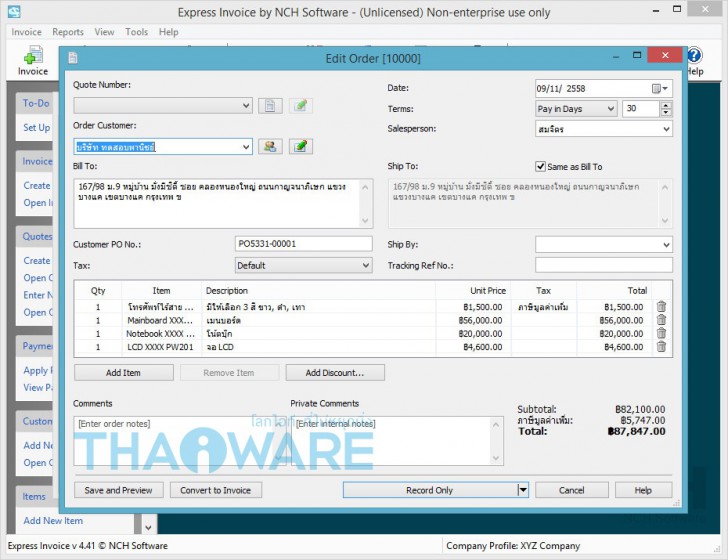728x560 pixels.
Task: Click the edit quote pencil icon
Action: 301,106
